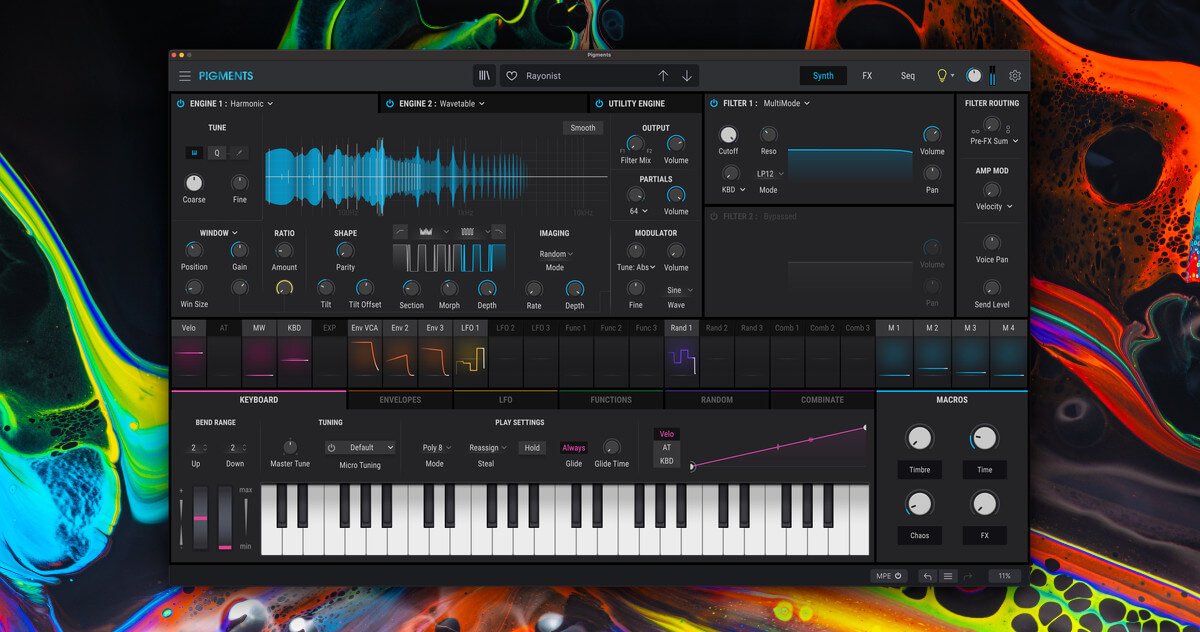This screenshot has height=632, width=1200.
Task: Click the Smooth button
Action: point(583,128)
